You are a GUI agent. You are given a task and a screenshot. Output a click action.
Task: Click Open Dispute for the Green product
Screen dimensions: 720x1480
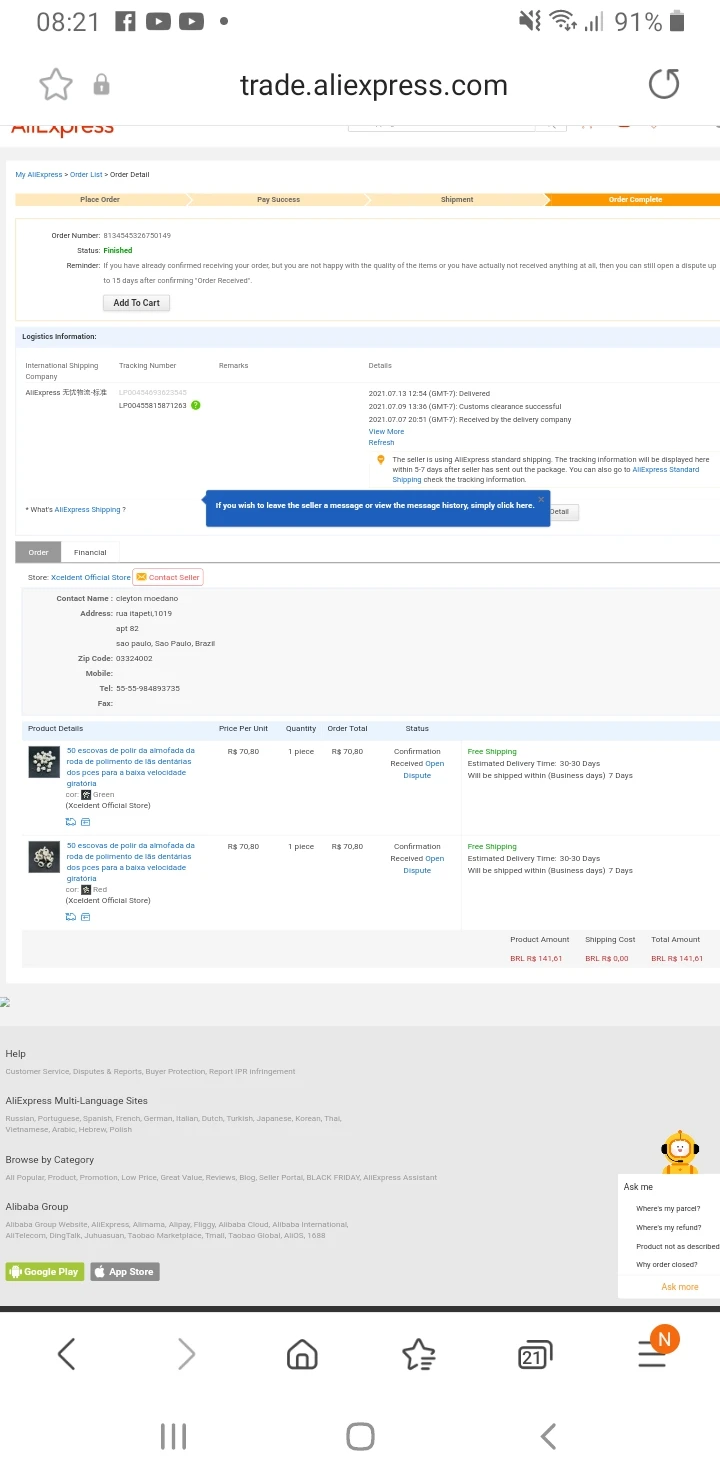click(x=425, y=769)
